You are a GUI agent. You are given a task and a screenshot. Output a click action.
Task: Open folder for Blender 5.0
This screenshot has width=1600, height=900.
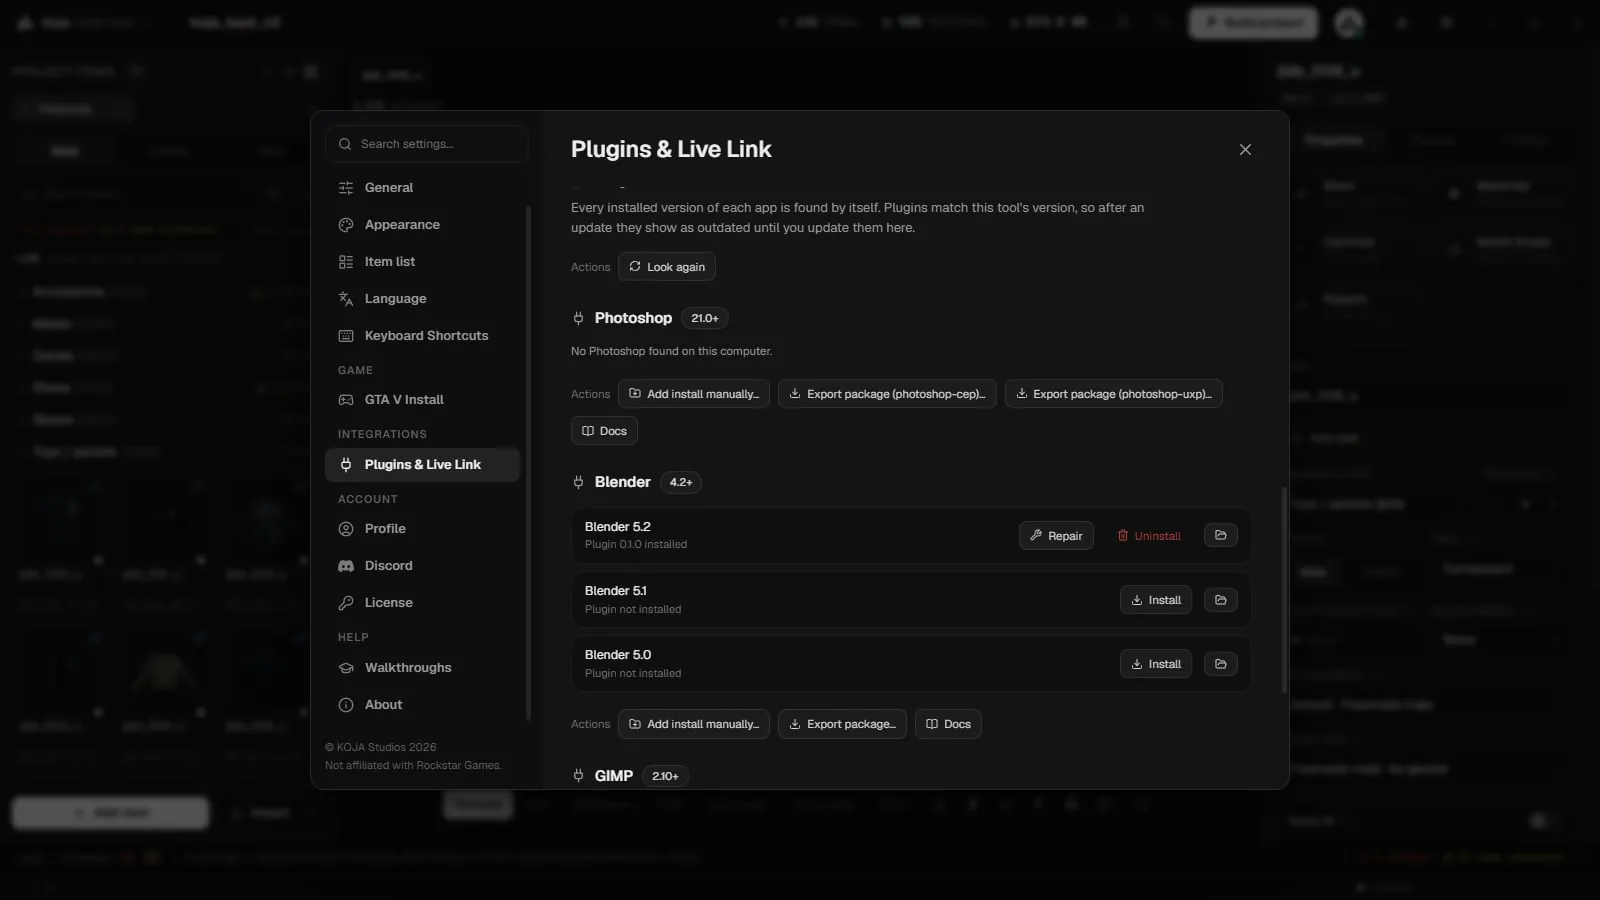pos(1221,664)
